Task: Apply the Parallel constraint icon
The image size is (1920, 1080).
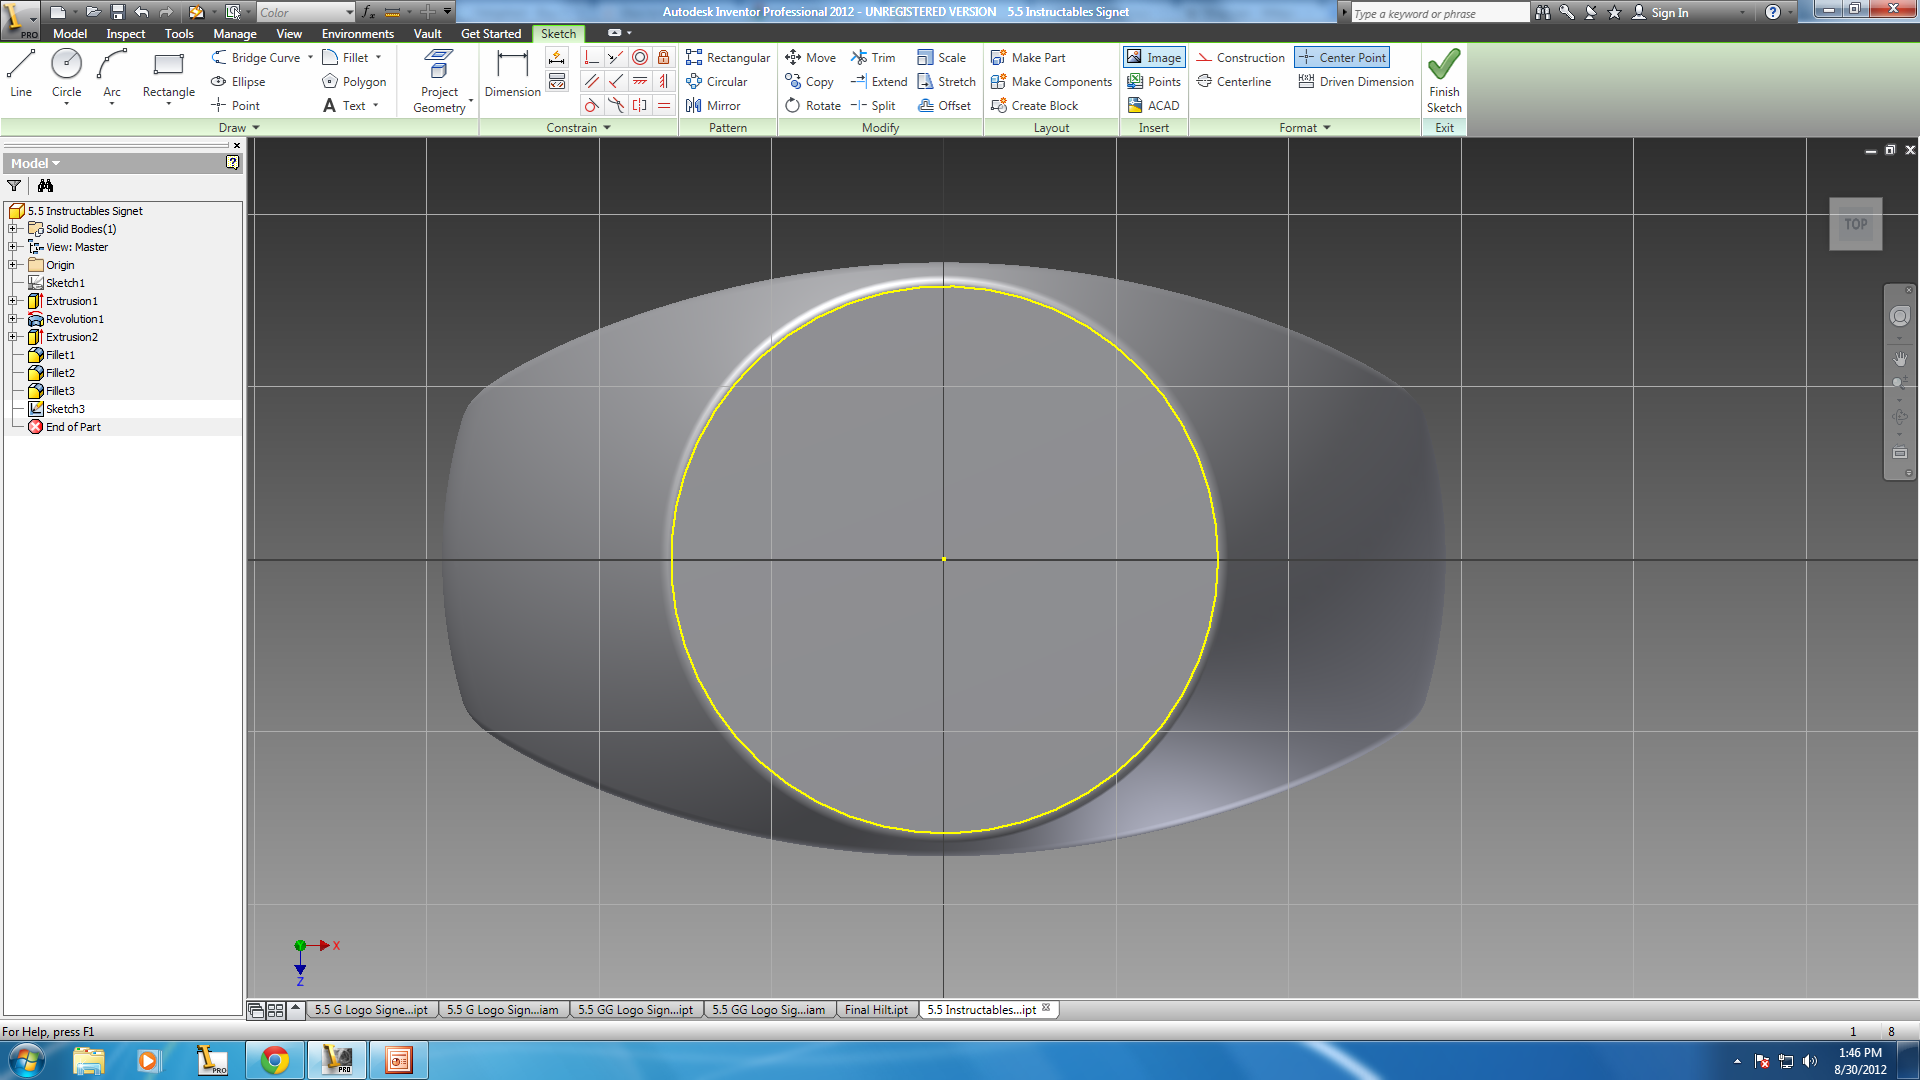Action: [x=592, y=82]
